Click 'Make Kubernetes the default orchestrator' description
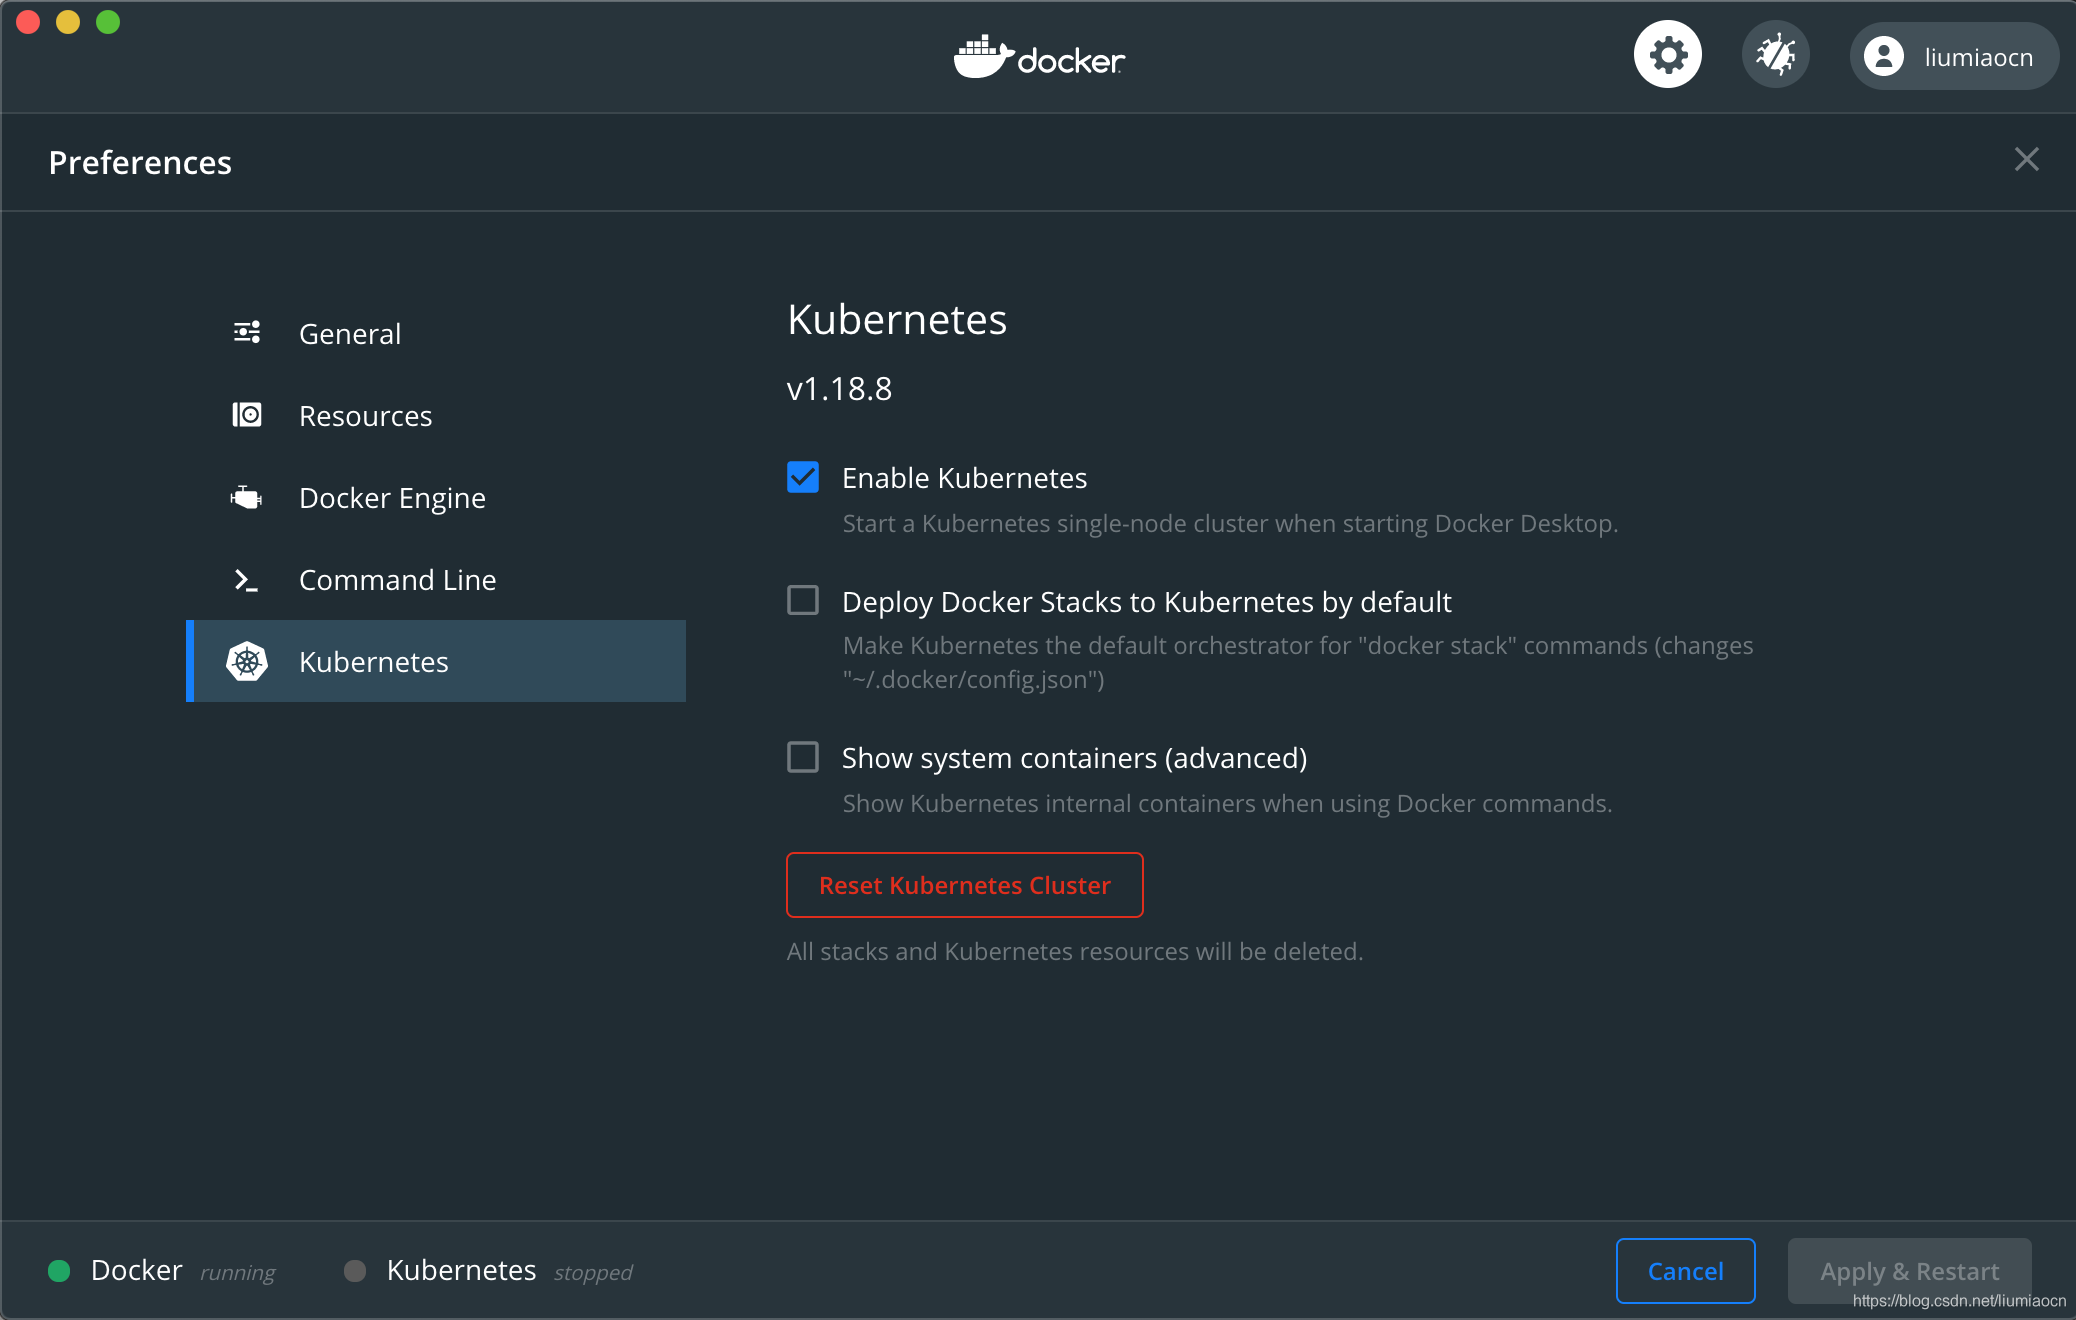This screenshot has height=1320, width=2076. point(1298,662)
